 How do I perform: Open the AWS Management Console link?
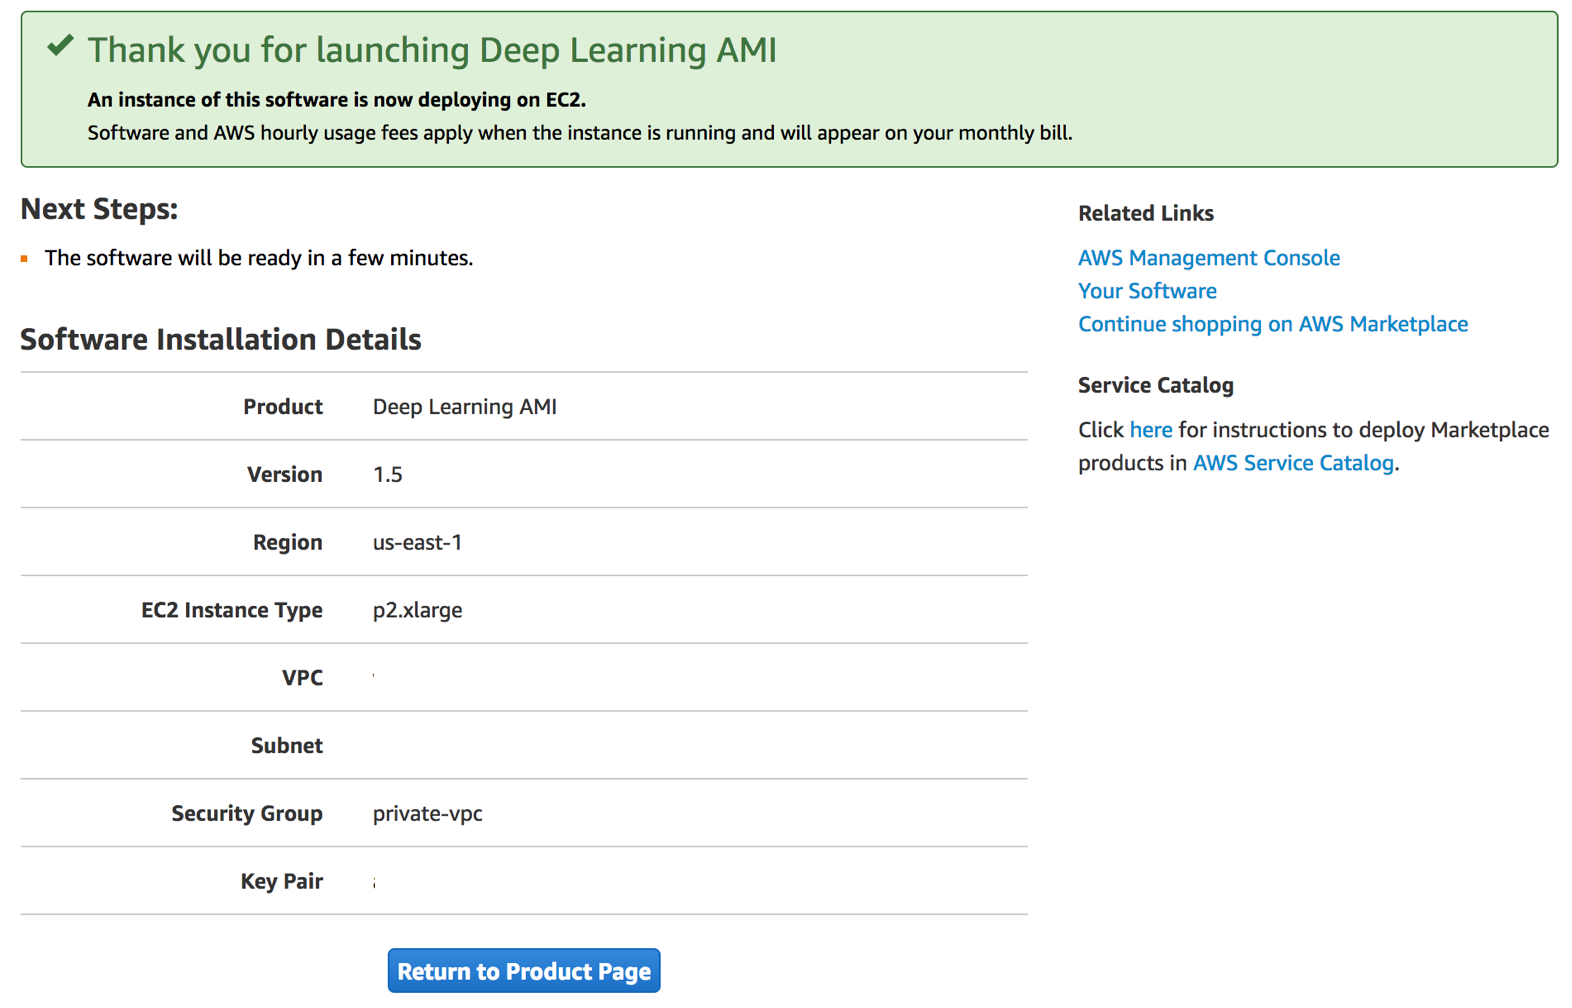1208,257
